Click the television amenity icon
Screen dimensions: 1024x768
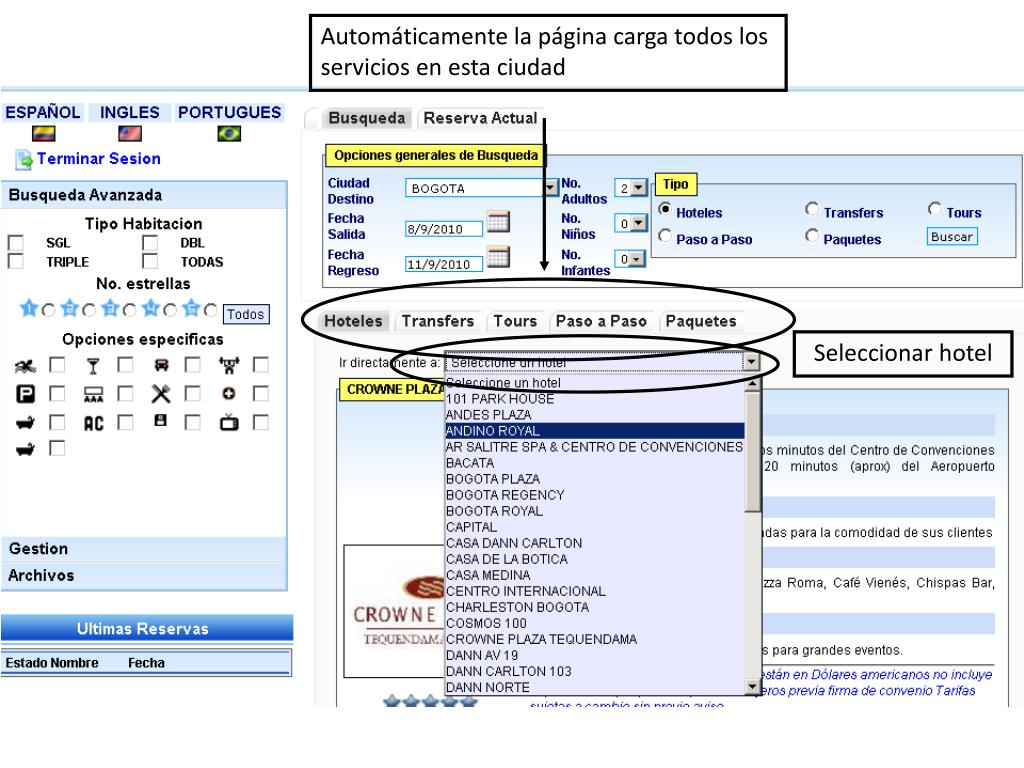[229, 423]
